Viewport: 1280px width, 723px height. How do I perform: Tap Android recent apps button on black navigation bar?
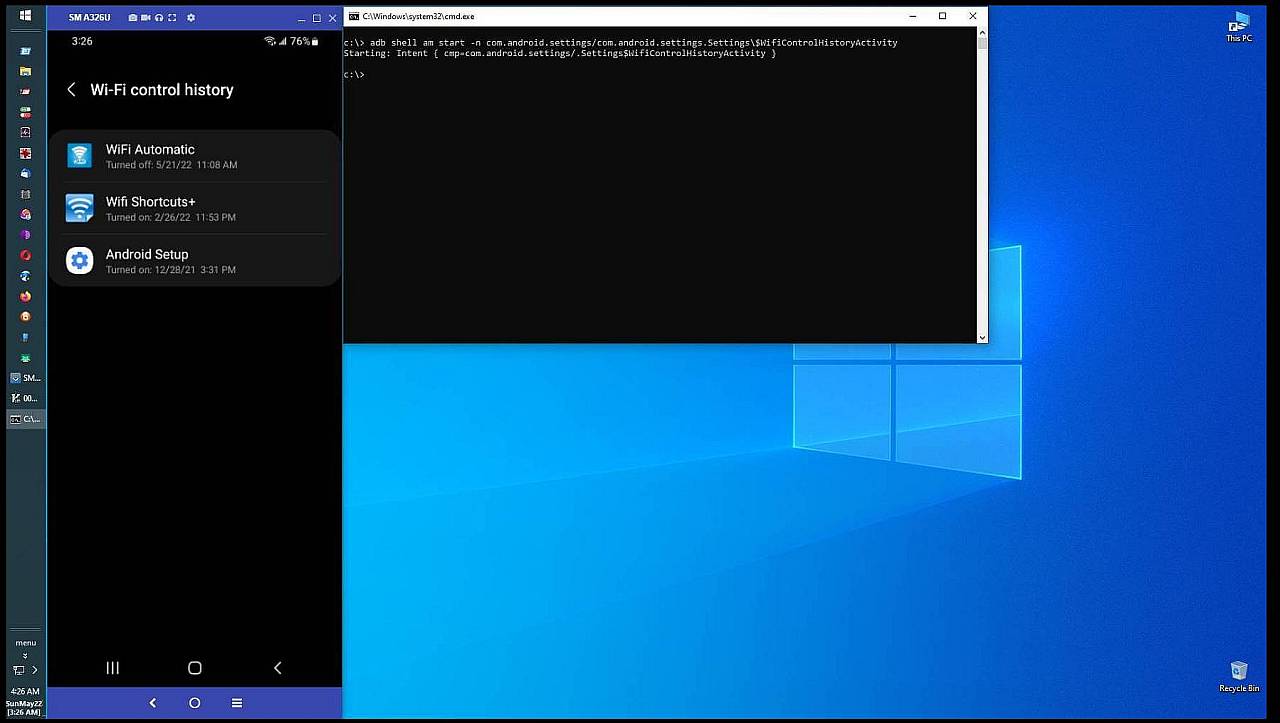click(113, 668)
